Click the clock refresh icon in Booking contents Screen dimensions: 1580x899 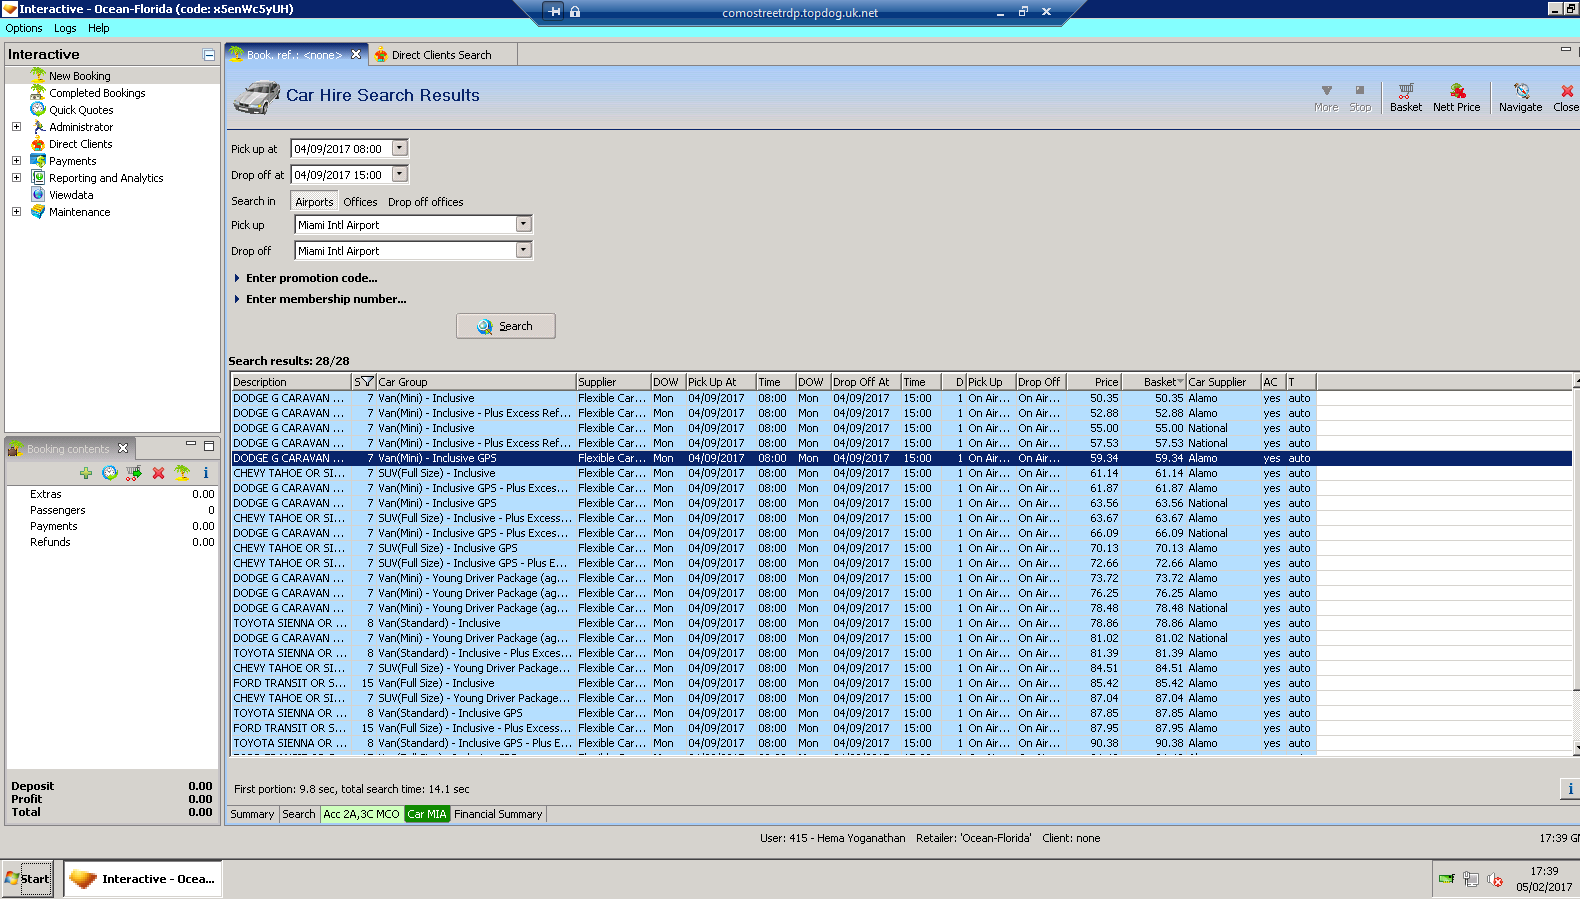pyautogui.click(x=110, y=473)
